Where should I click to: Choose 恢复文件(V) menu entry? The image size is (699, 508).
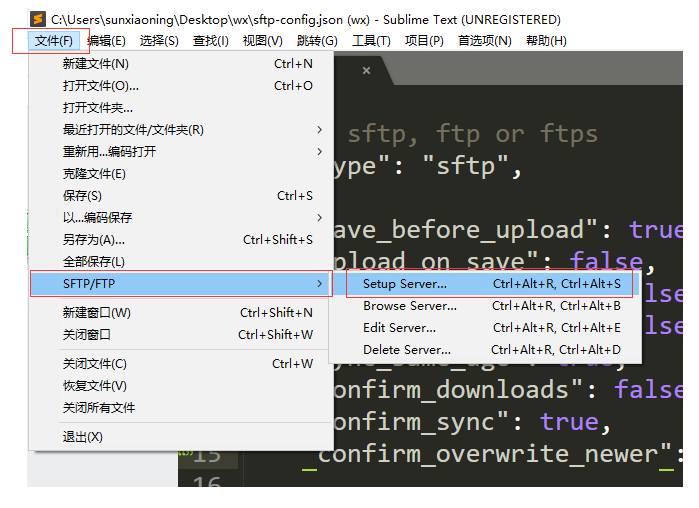[181, 386]
